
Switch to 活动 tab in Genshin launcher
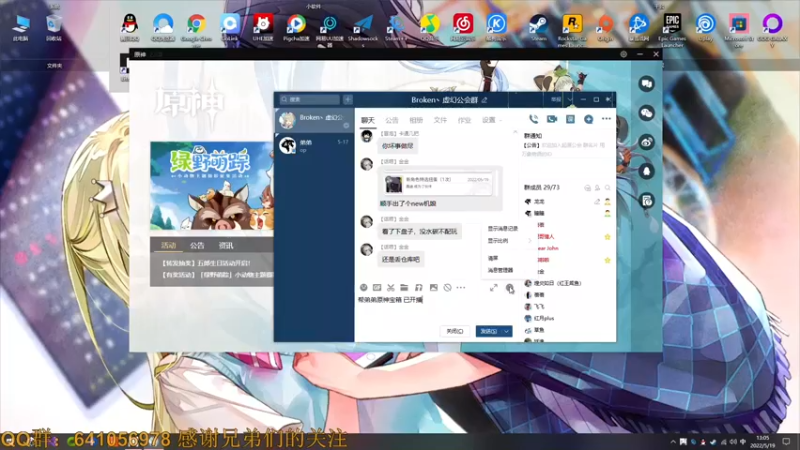tap(168, 245)
